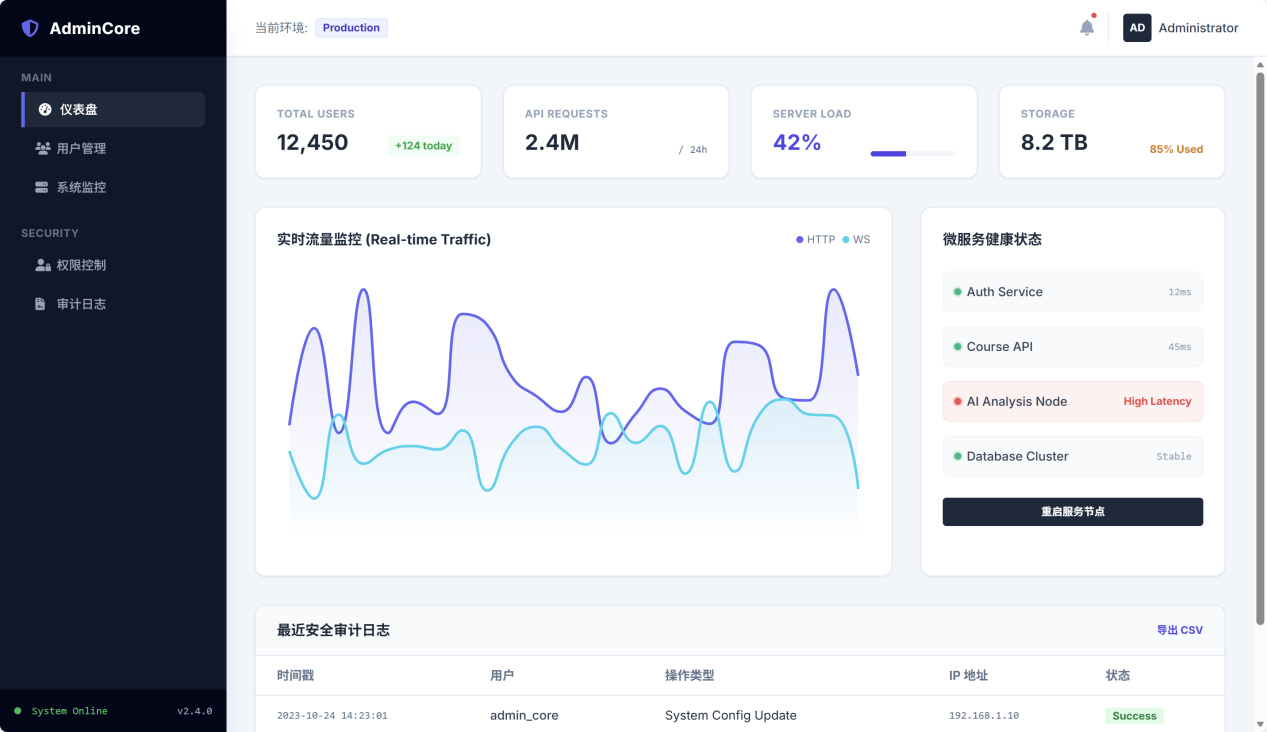Toggle the WS series in chart legend

click(x=856, y=240)
